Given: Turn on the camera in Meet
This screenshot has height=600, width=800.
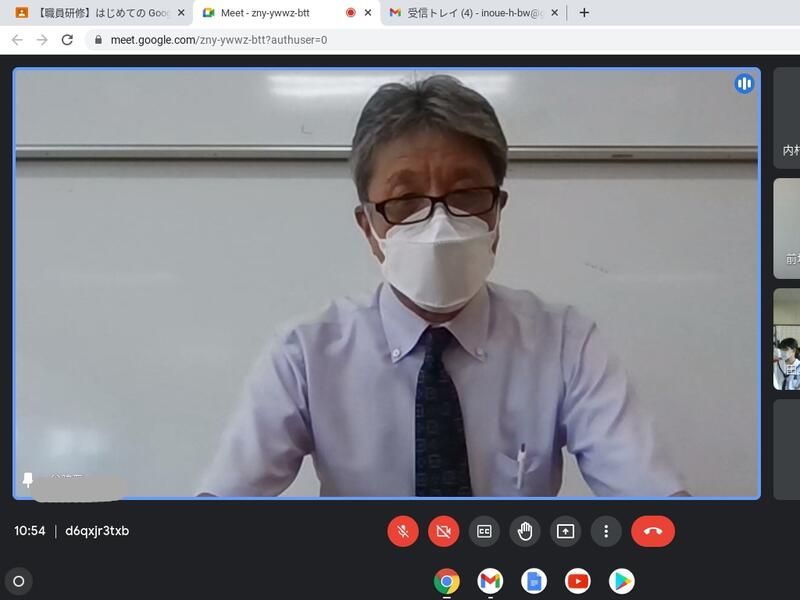Looking at the screenshot, I should pos(444,531).
